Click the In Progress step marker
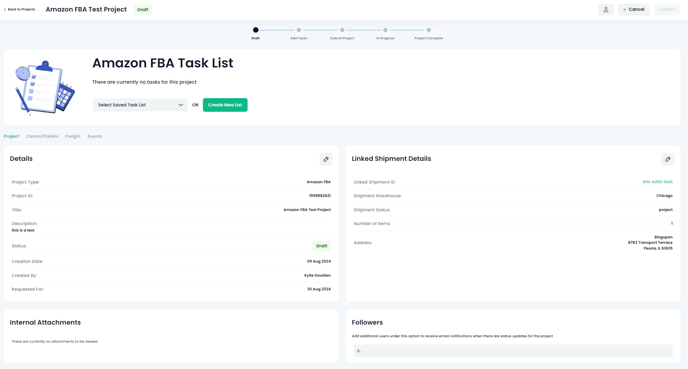This screenshot has height=369, width=688. click(x=385, y=30)
